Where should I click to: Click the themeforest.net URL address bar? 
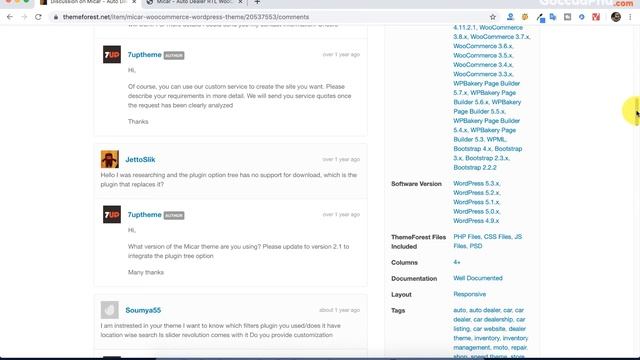[186, 17]
